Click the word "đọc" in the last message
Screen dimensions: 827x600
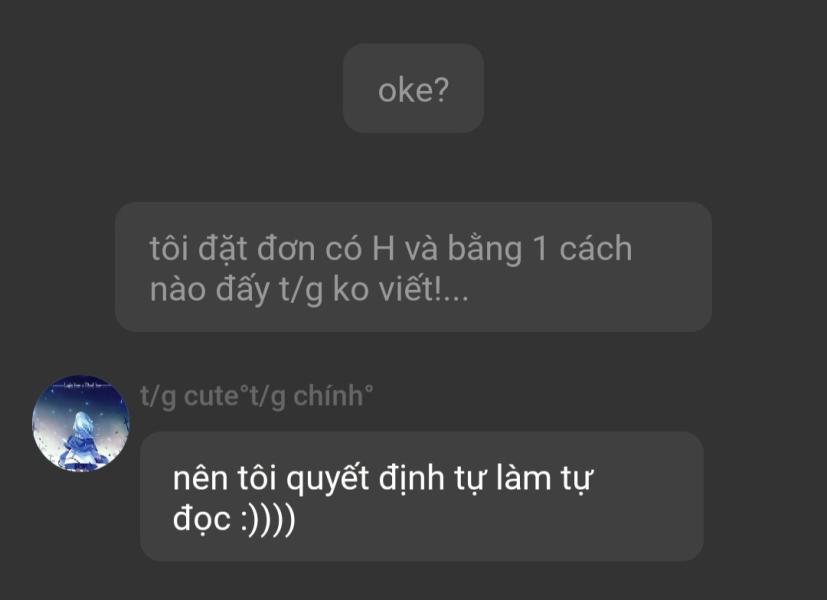click(202, 519)
